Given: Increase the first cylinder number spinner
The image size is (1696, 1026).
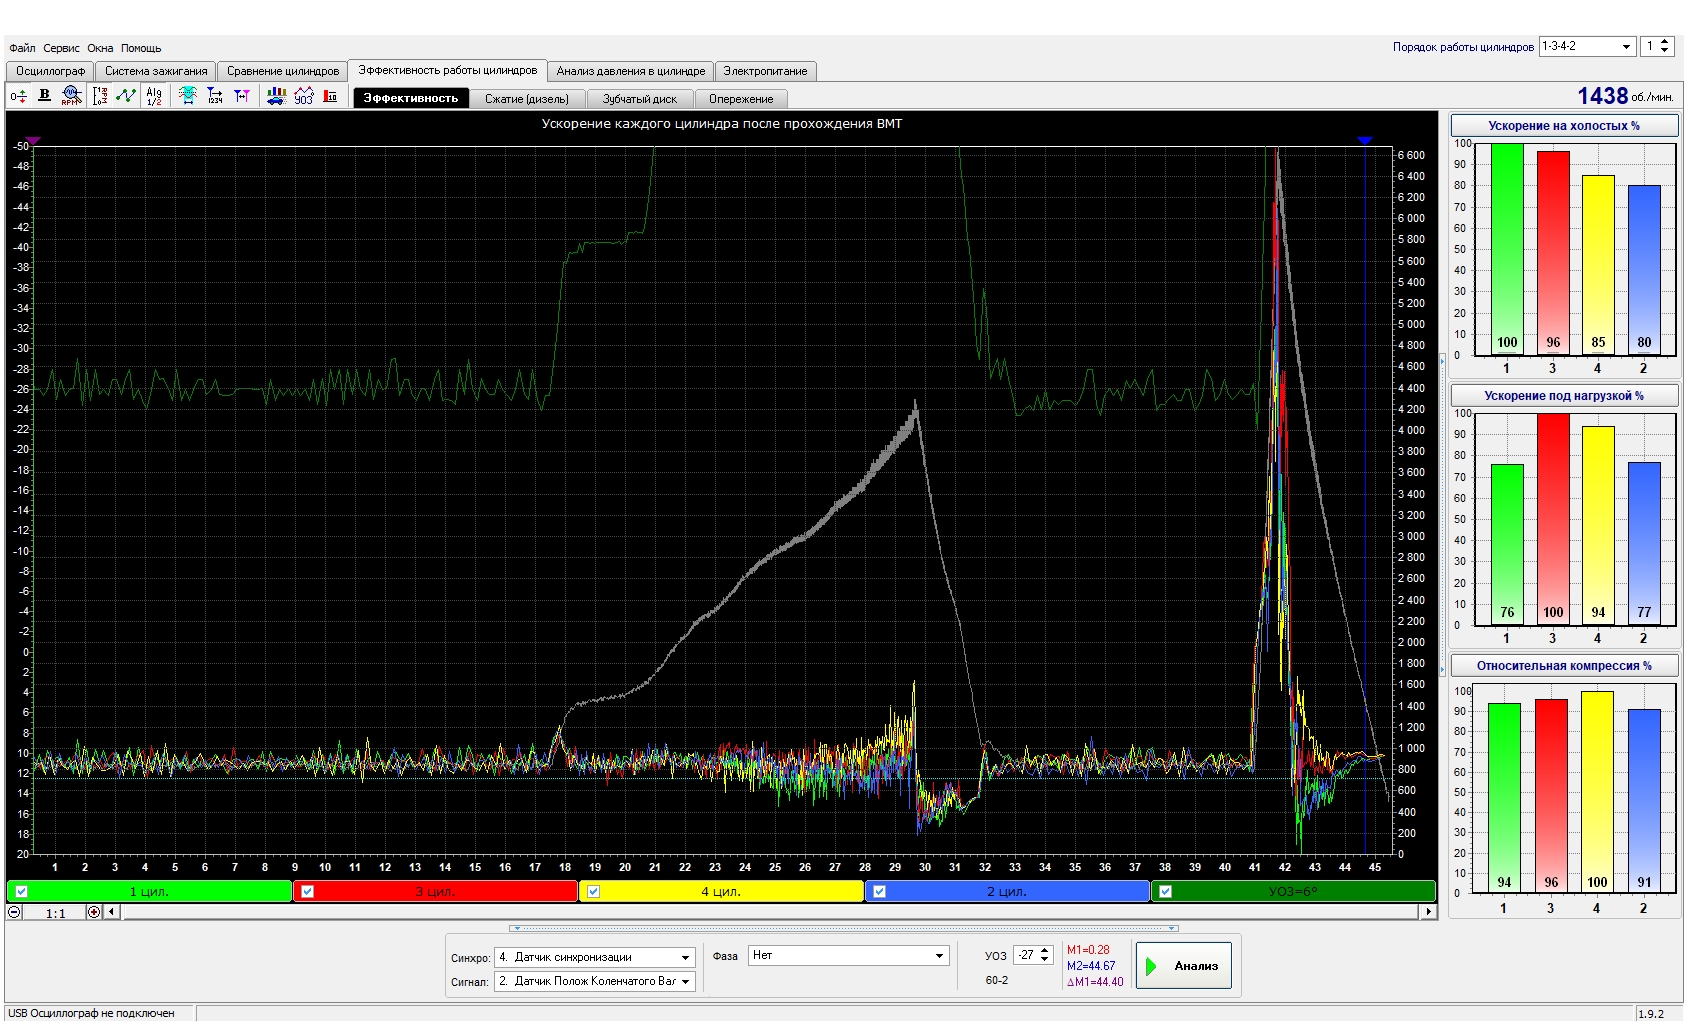Looking at the screenshot, I should pyautogui.click(x=1664, y=41).
